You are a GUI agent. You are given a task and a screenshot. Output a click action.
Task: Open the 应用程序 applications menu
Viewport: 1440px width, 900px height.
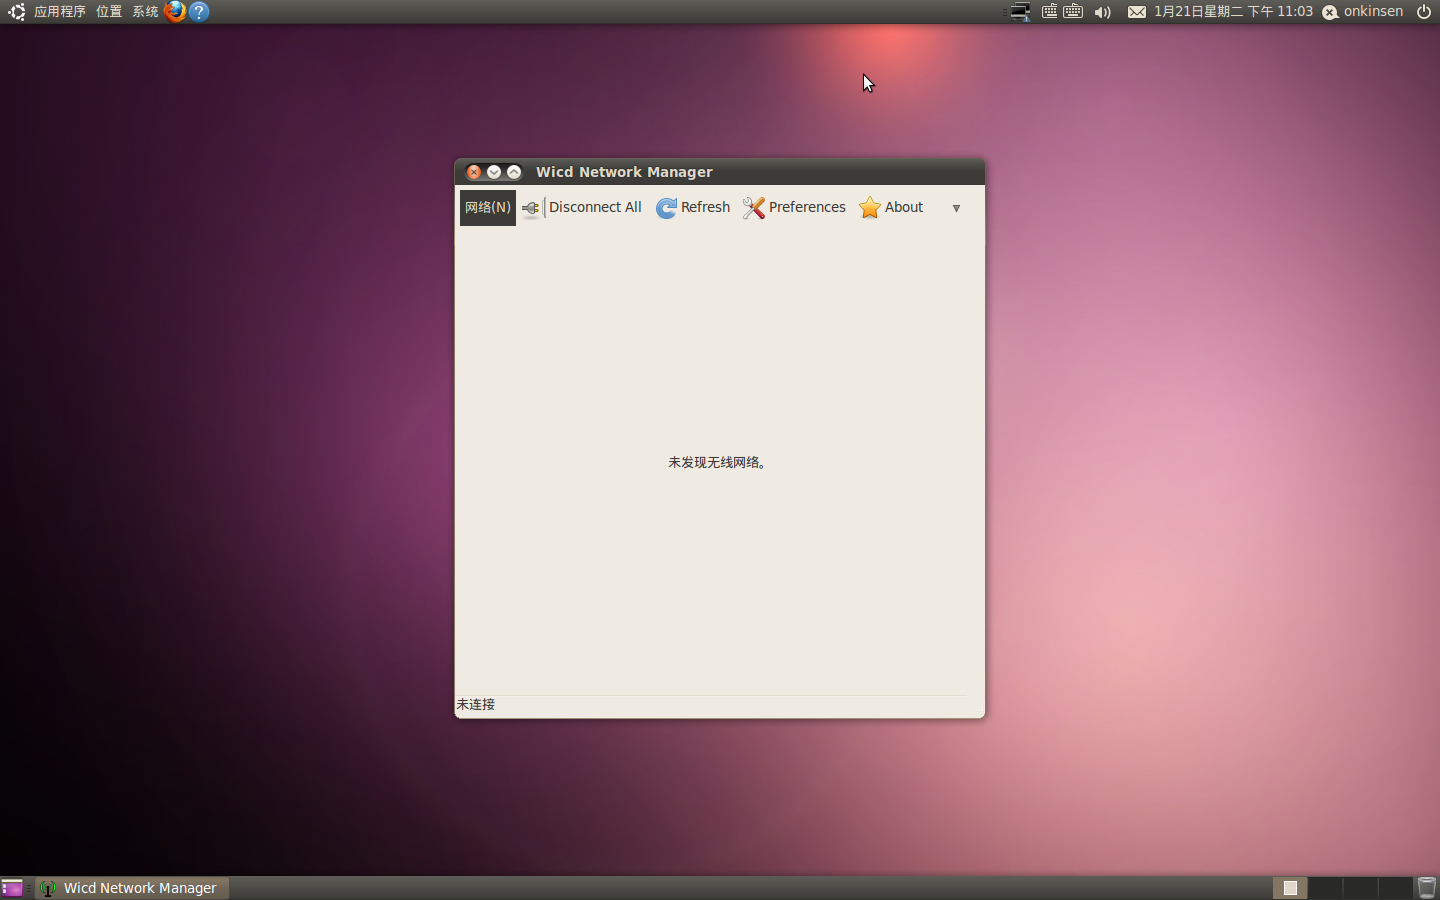click(x=60, y=12)
